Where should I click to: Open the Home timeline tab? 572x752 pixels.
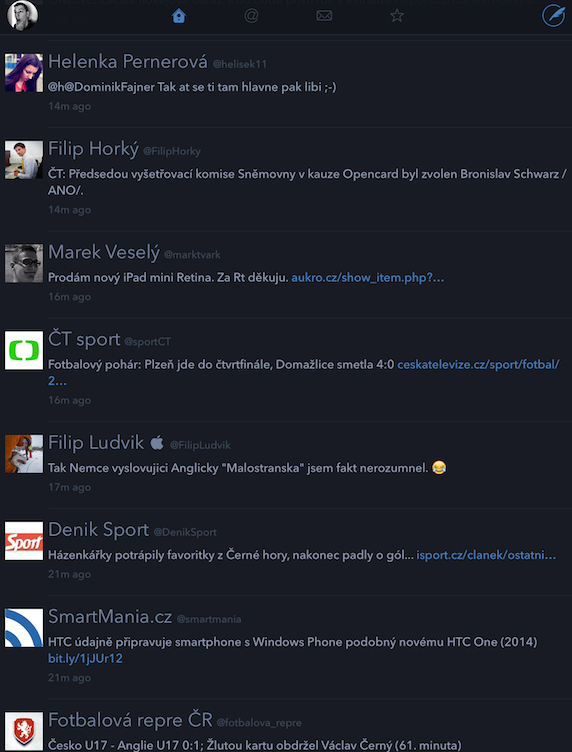(x=178, y=16)
